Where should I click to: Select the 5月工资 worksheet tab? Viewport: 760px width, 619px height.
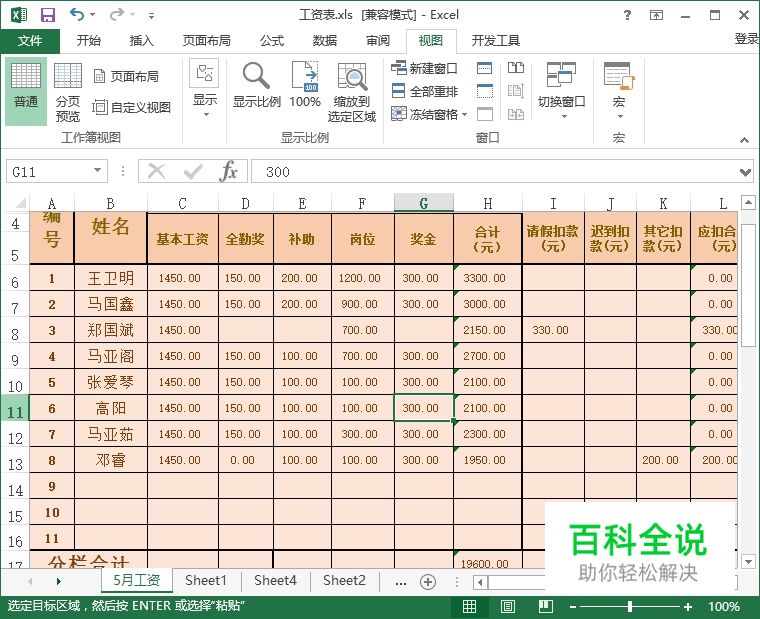[x=137, y=580]
